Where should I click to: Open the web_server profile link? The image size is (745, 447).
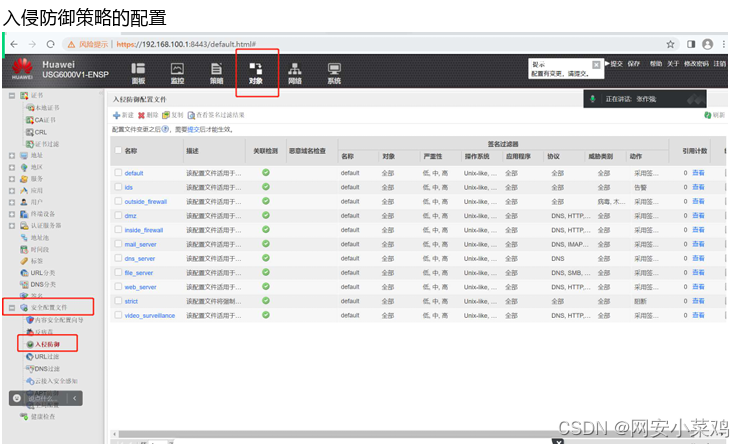pos(140,287)
